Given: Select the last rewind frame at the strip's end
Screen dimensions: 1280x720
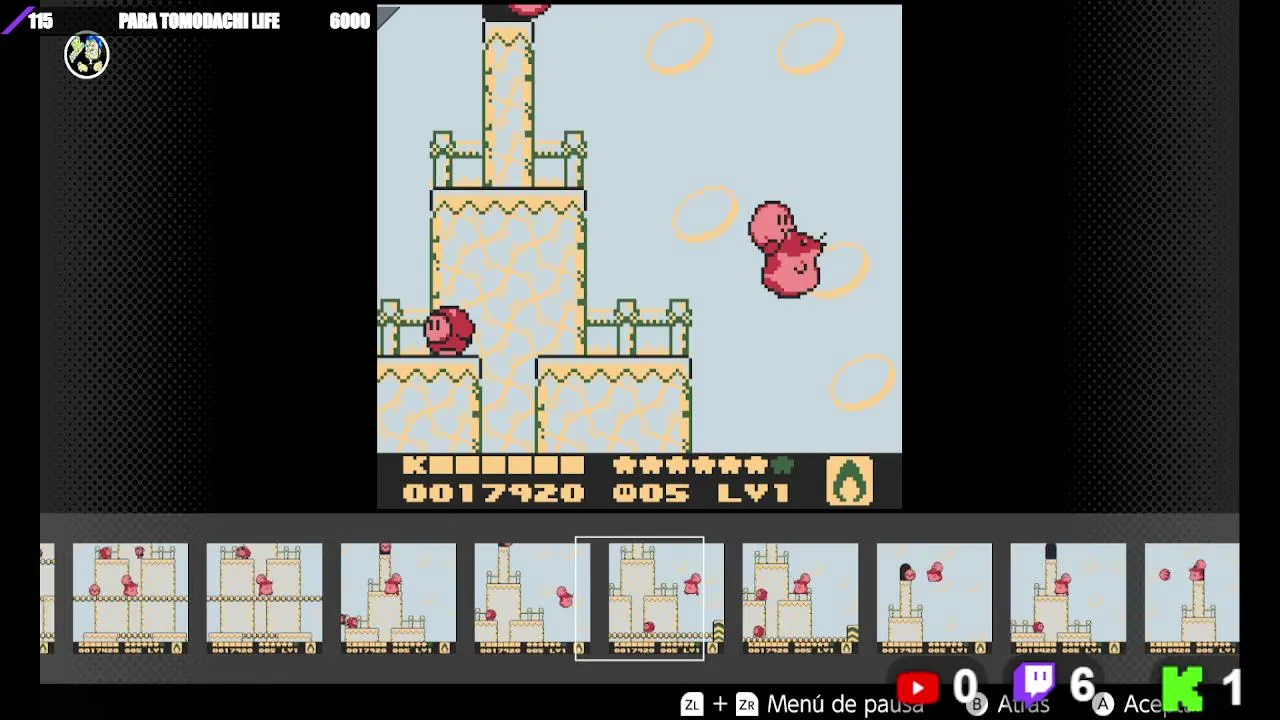Looking at the screenshot, I should point(1192,598).
